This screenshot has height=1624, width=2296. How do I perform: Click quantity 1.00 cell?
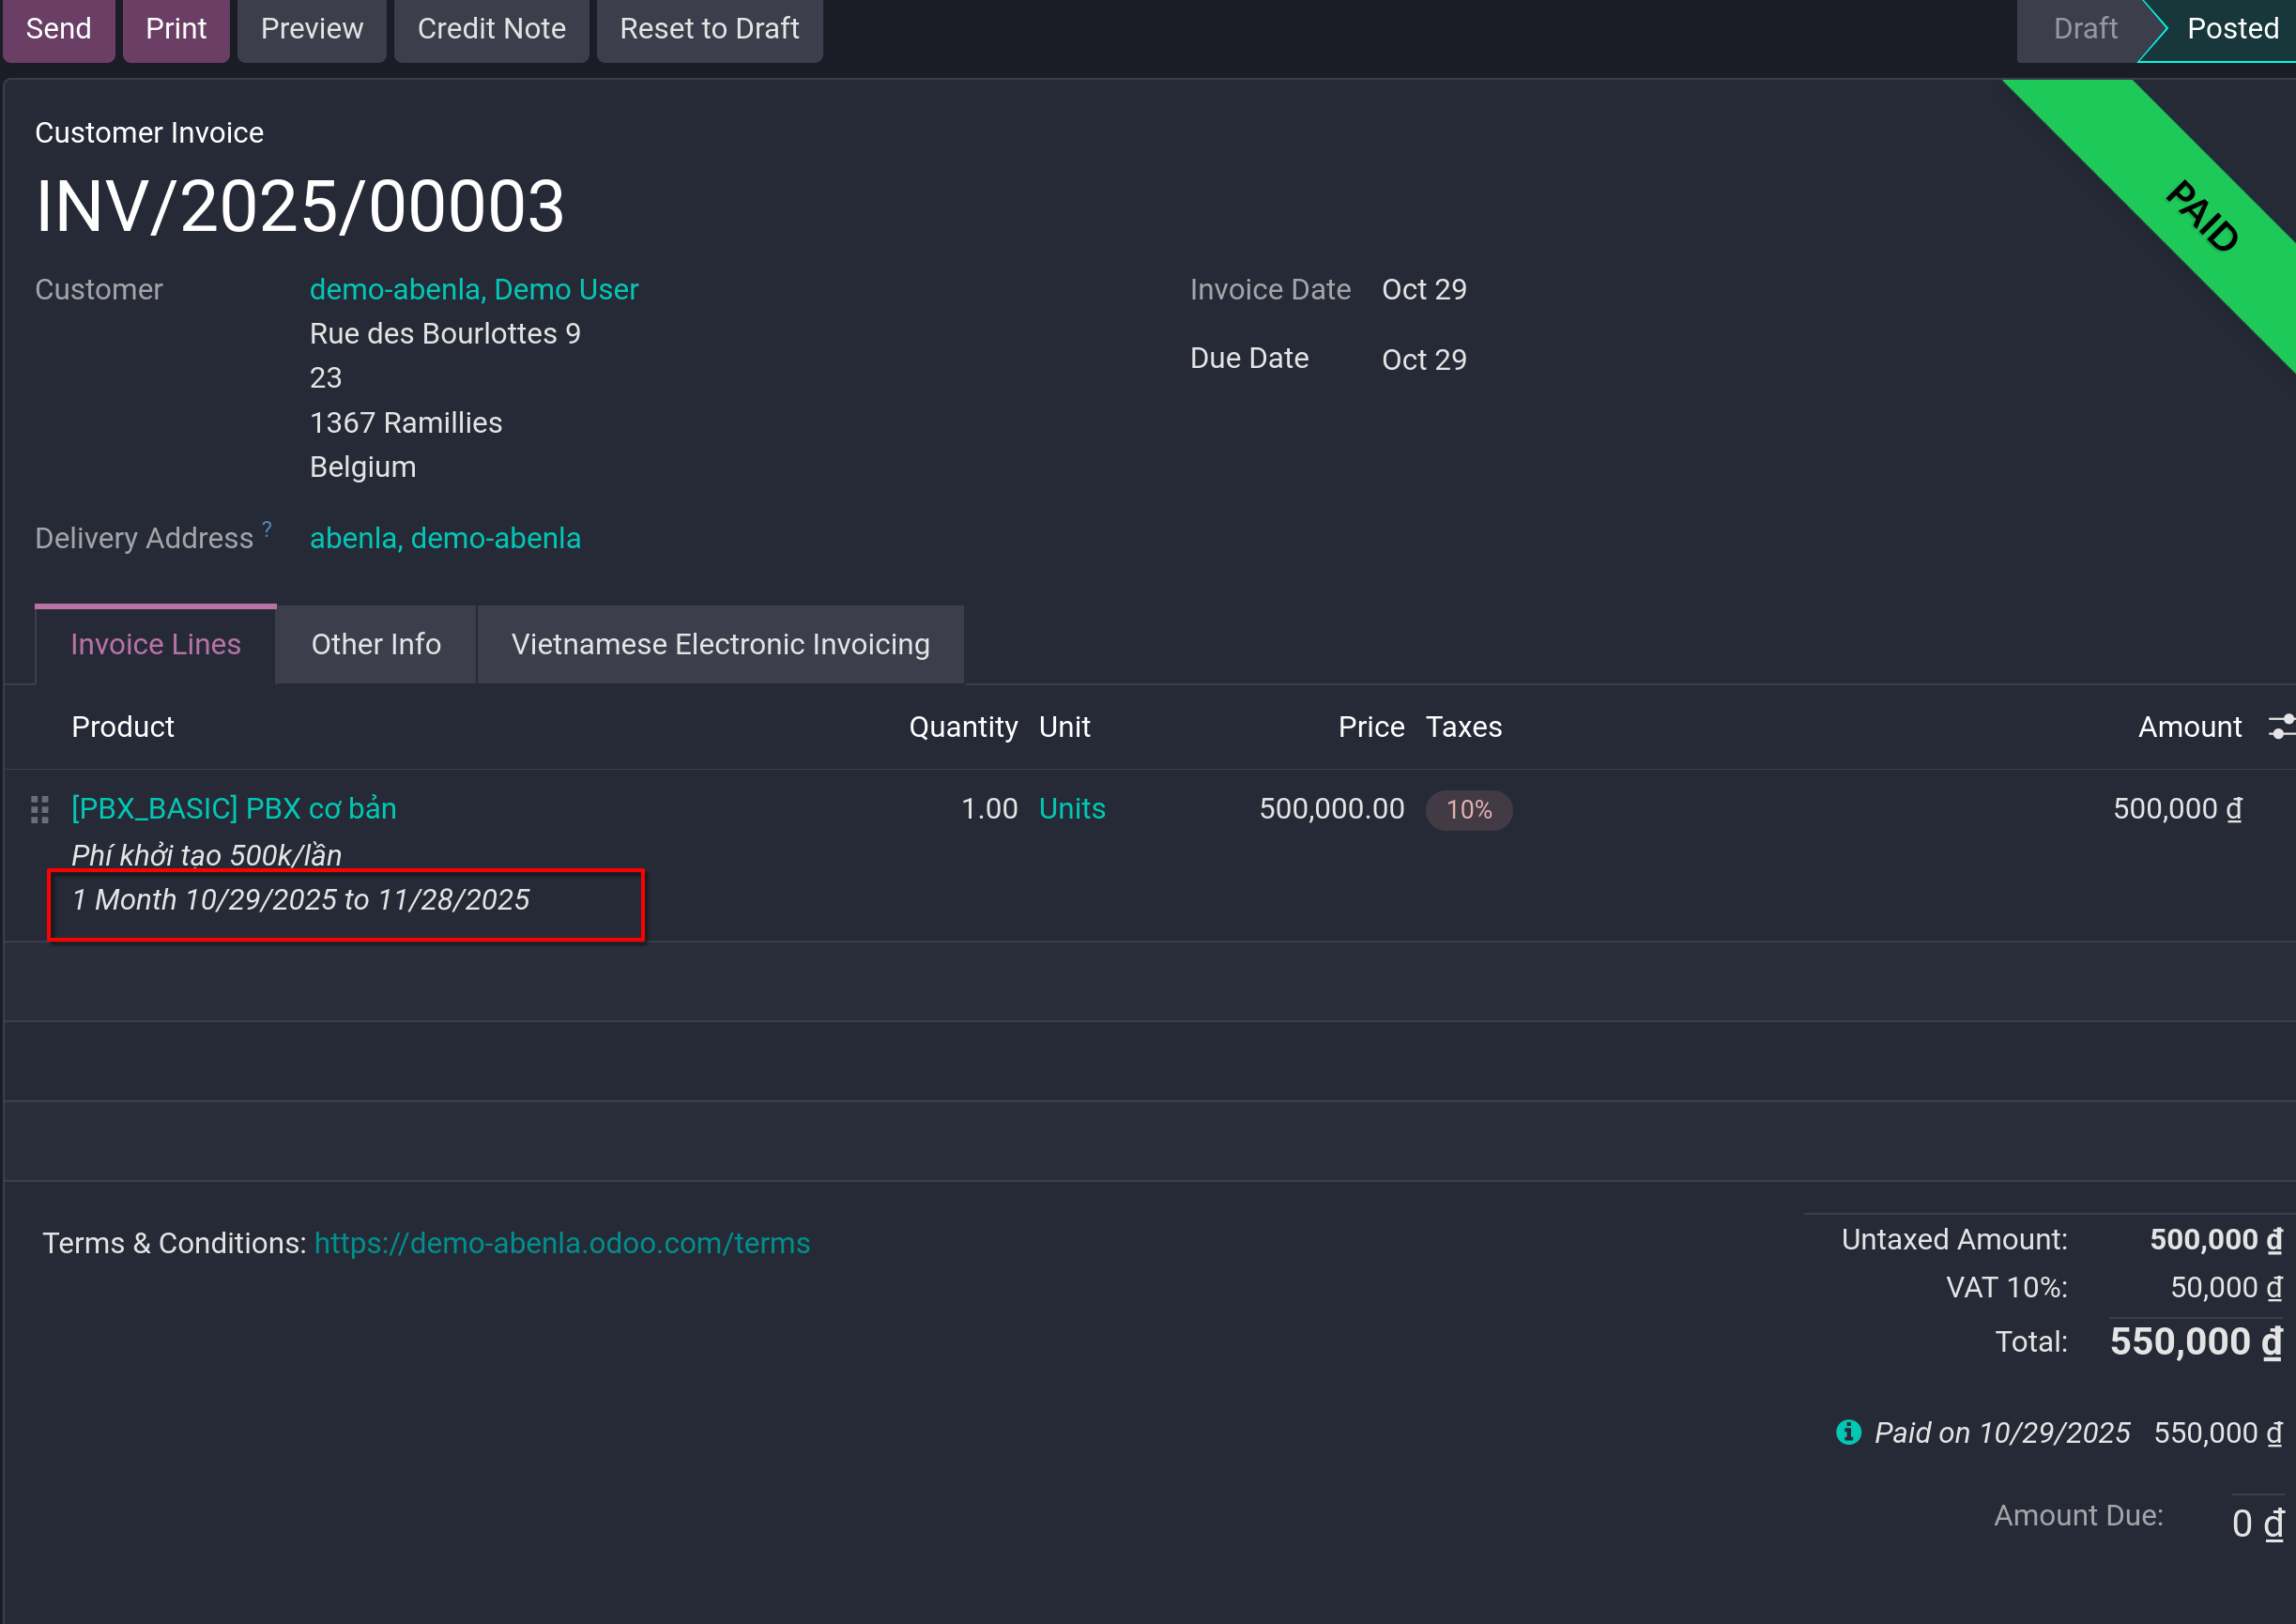(989, 808)
